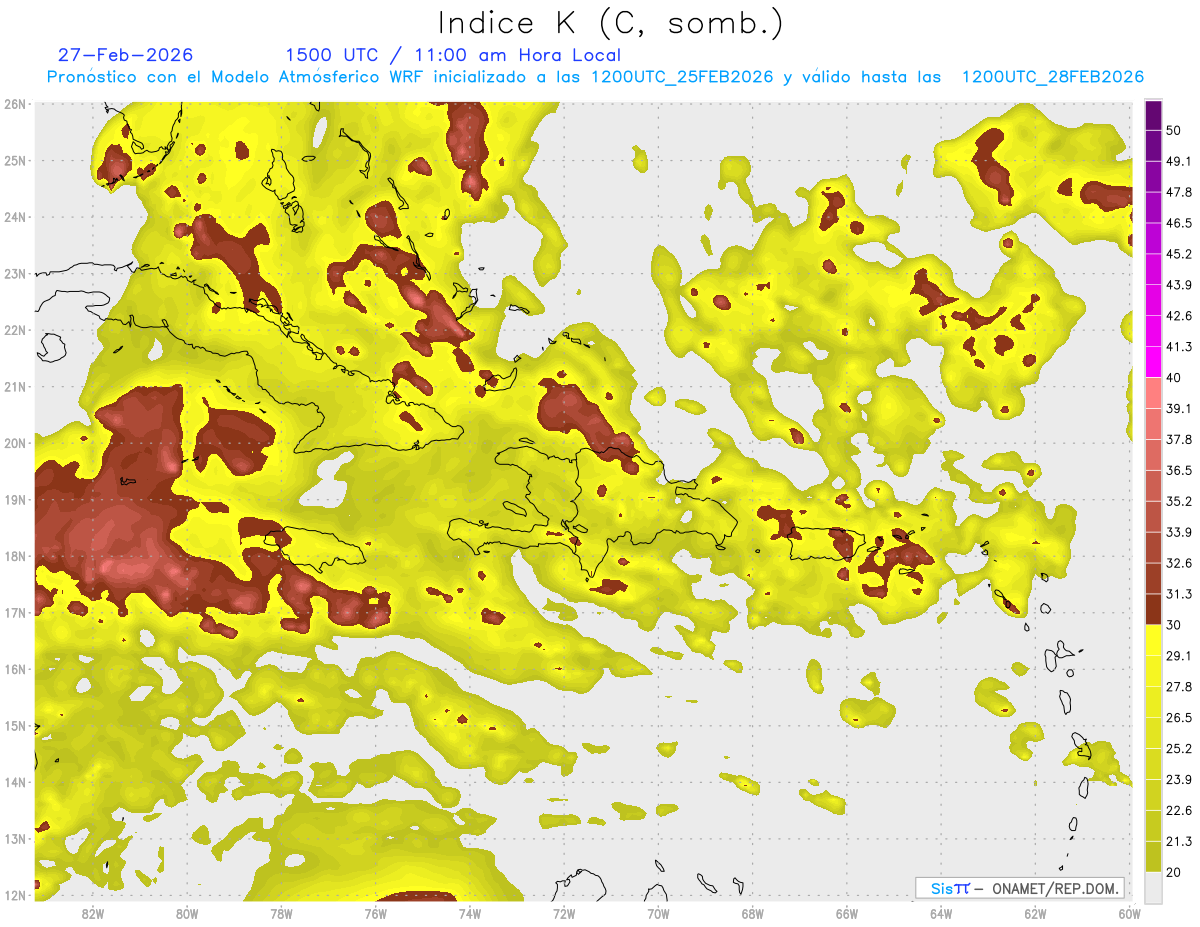Click the color bar value "29.1"
The height and width of the screenshot is (927, 1200).
tap(1179, 656)
